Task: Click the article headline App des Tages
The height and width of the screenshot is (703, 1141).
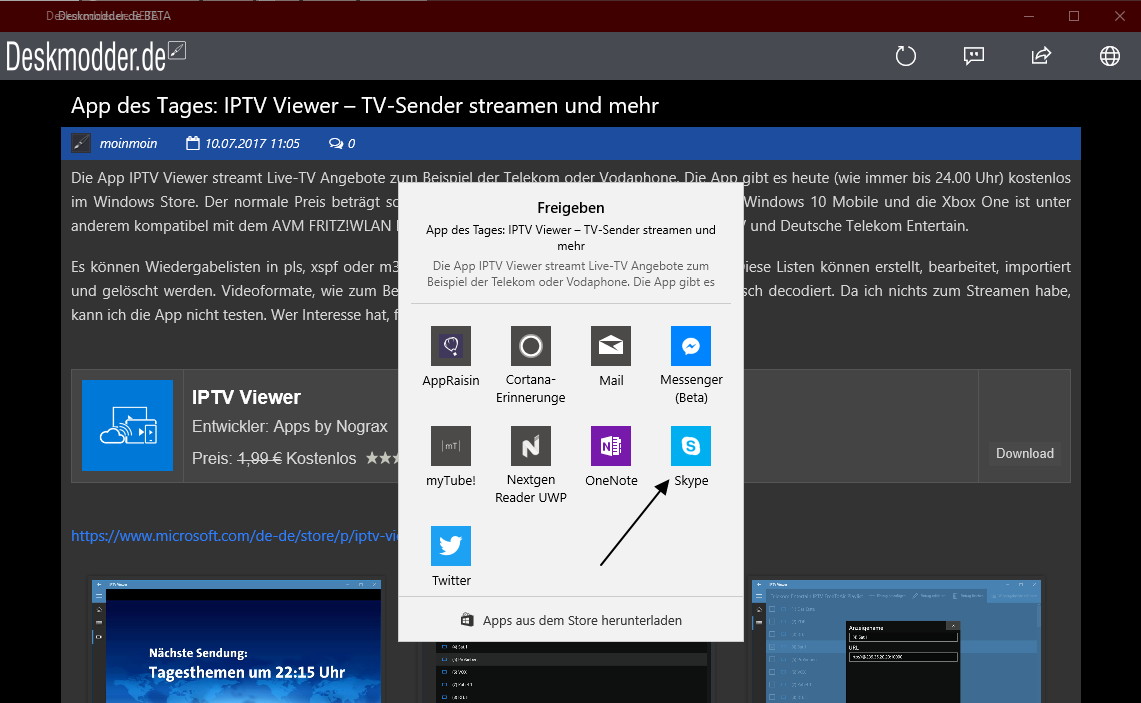Action: [x=365, y=106]
